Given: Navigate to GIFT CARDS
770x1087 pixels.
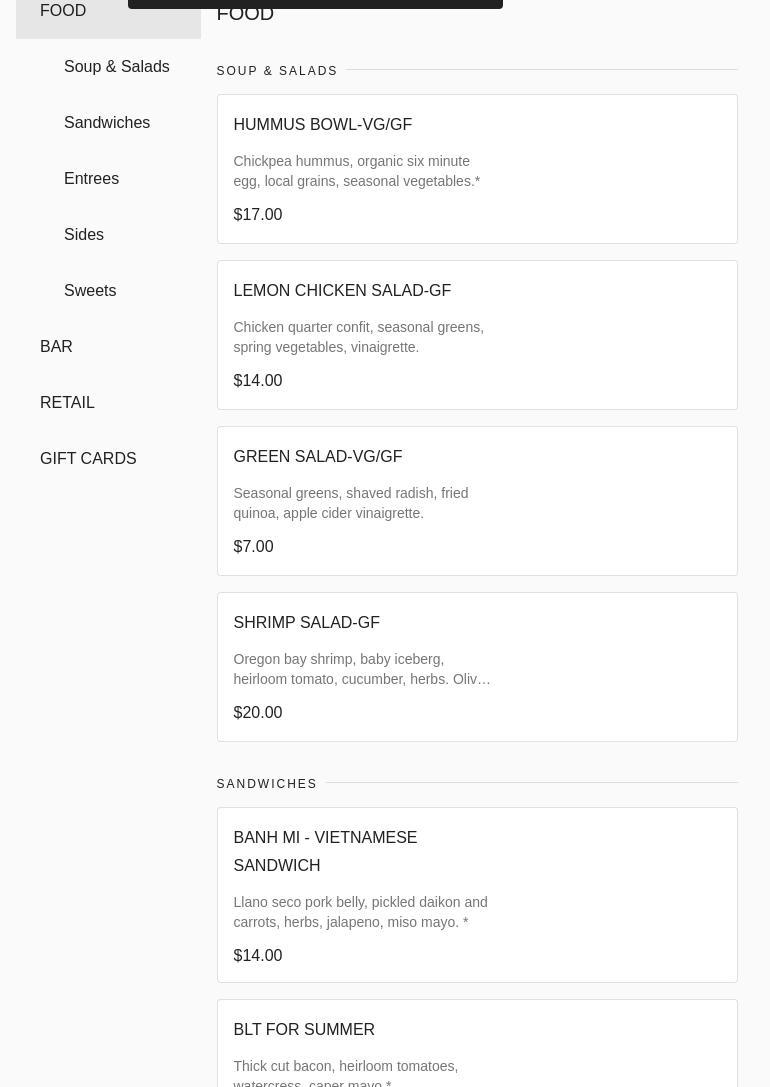Looking at the screenshot, I should pos(88,459).
